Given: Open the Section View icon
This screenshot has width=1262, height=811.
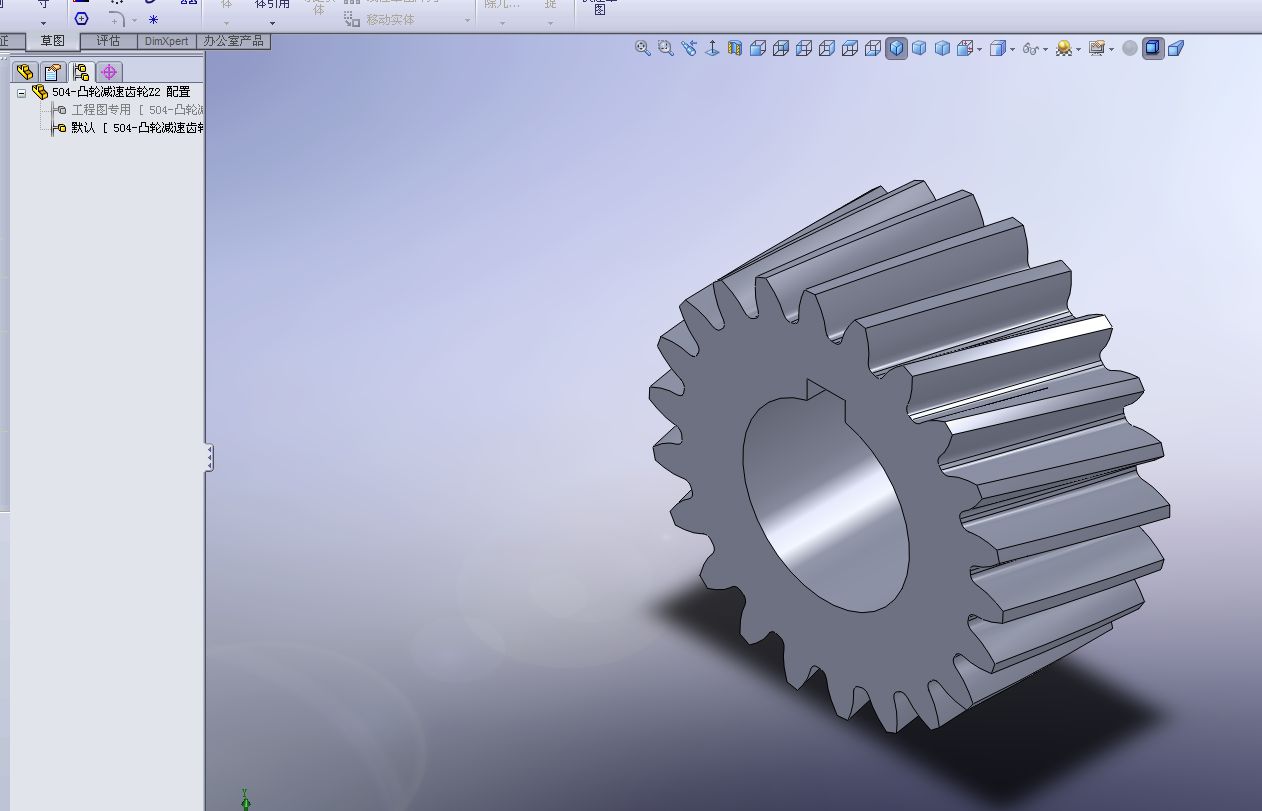Looking at the screenshot, I should tap(735, 48).
